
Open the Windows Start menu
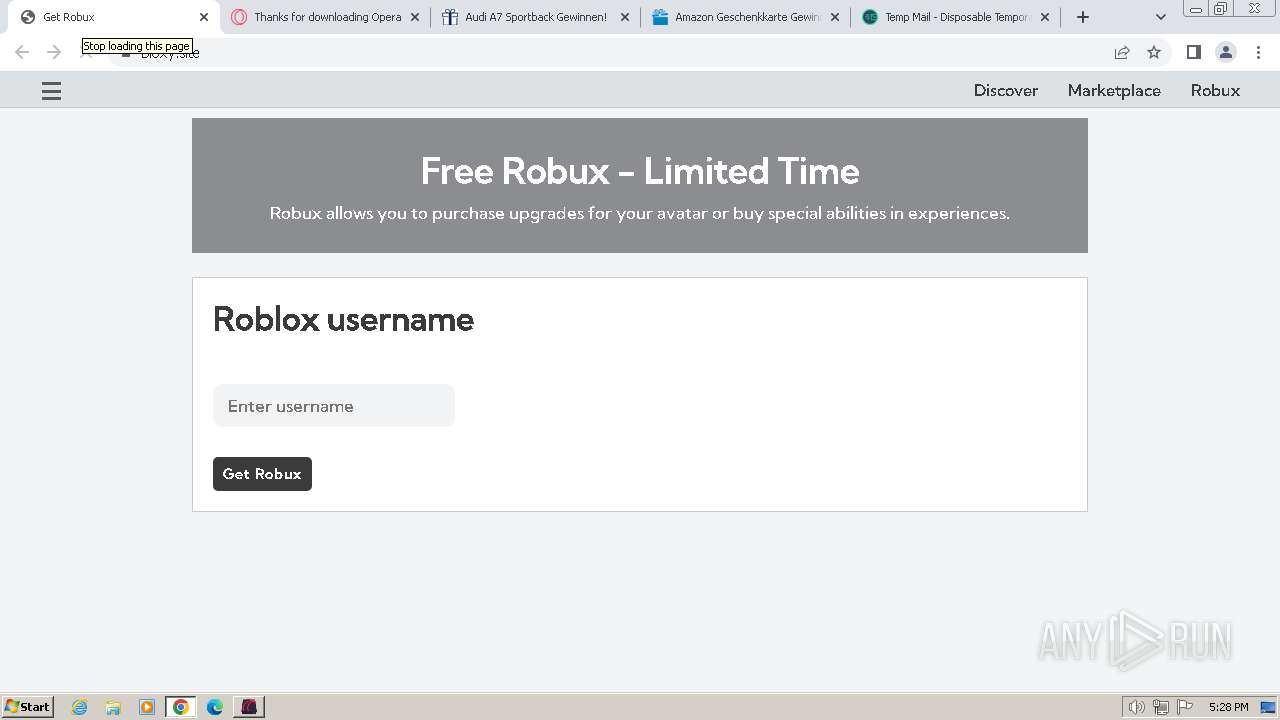pos(28,706)
